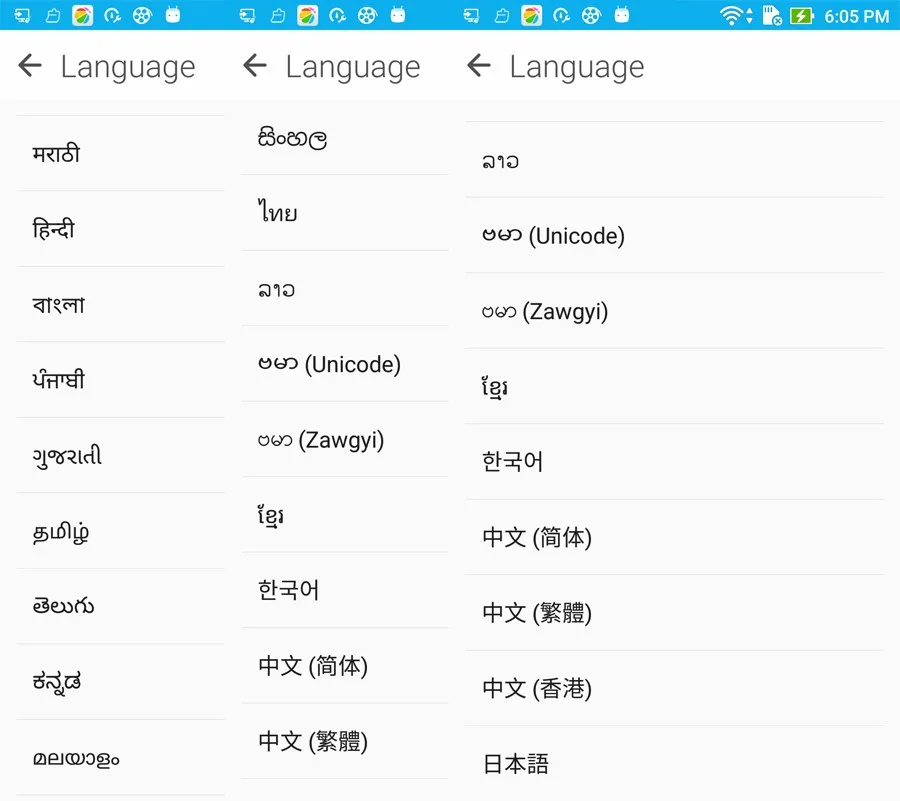
Task: Tap back arrow on left Language screen
Action: (30, 65)
